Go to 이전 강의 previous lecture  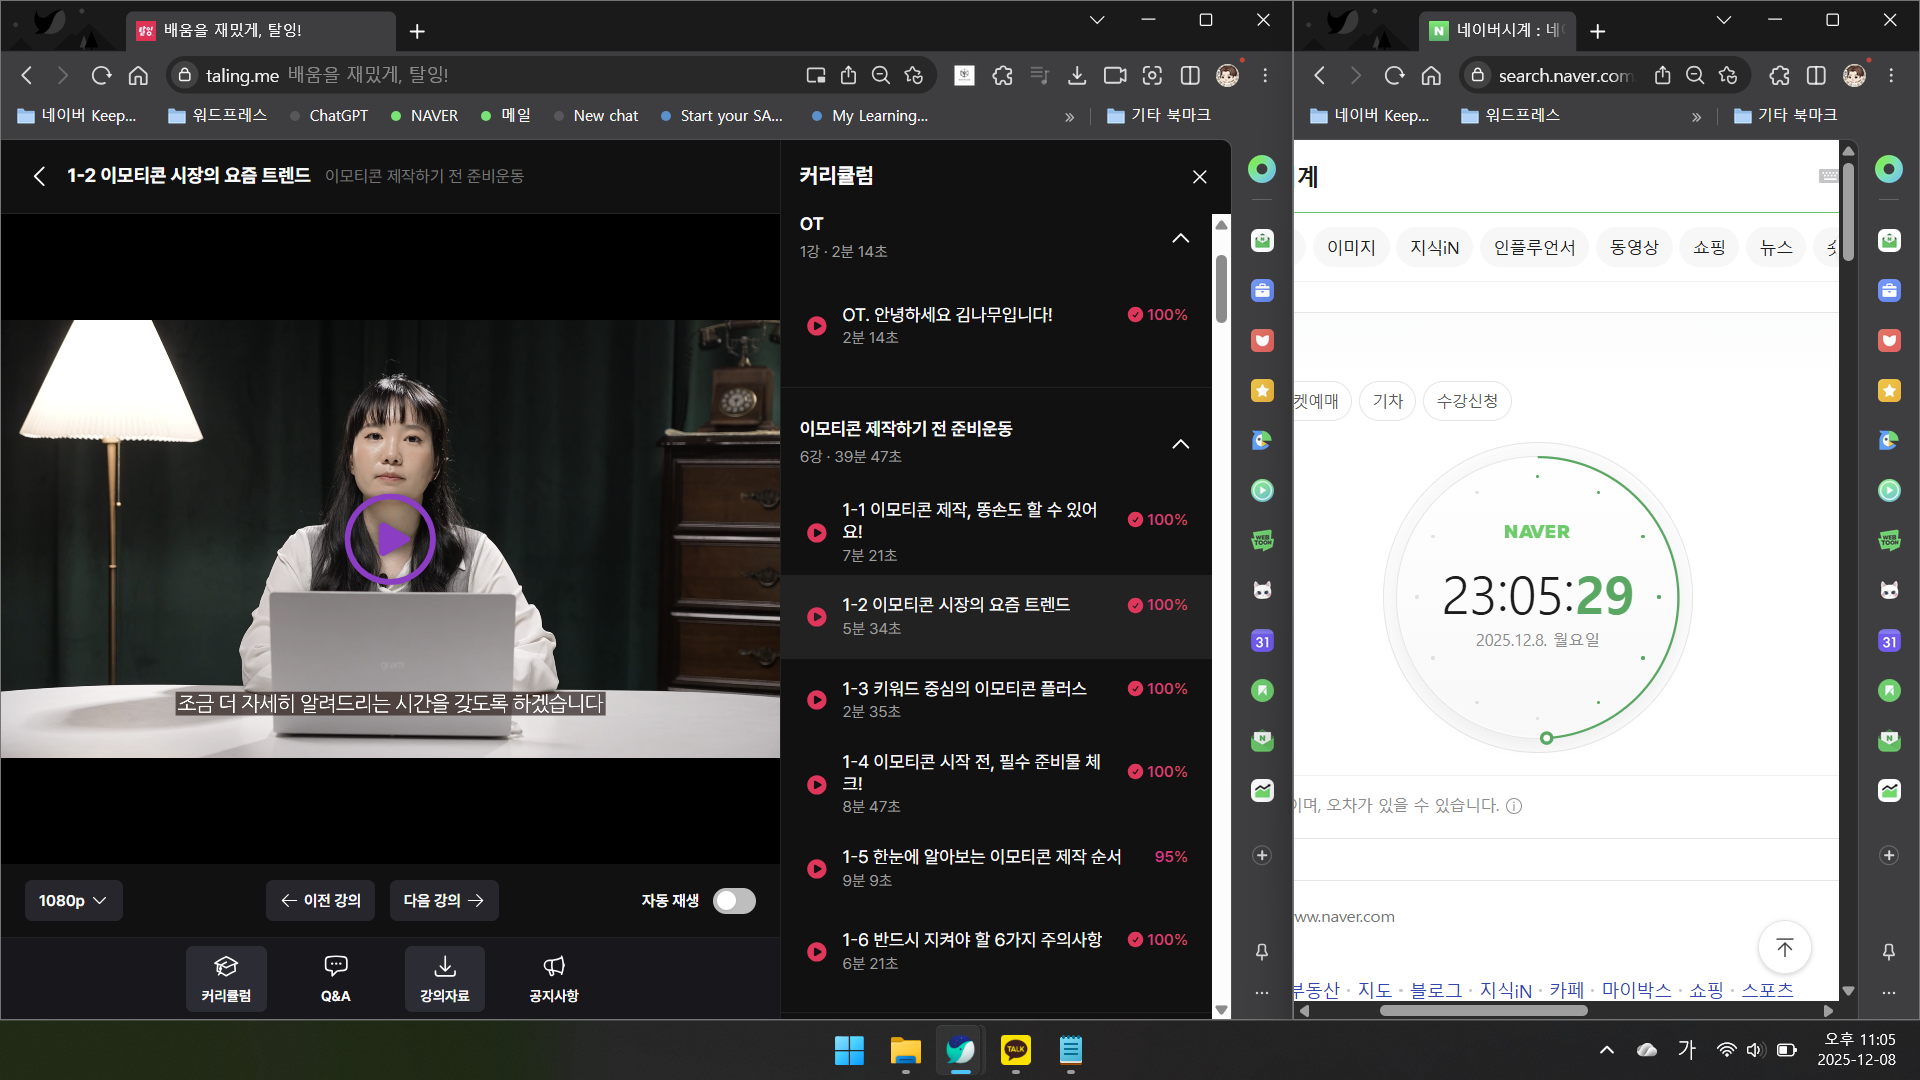(320, 901)
